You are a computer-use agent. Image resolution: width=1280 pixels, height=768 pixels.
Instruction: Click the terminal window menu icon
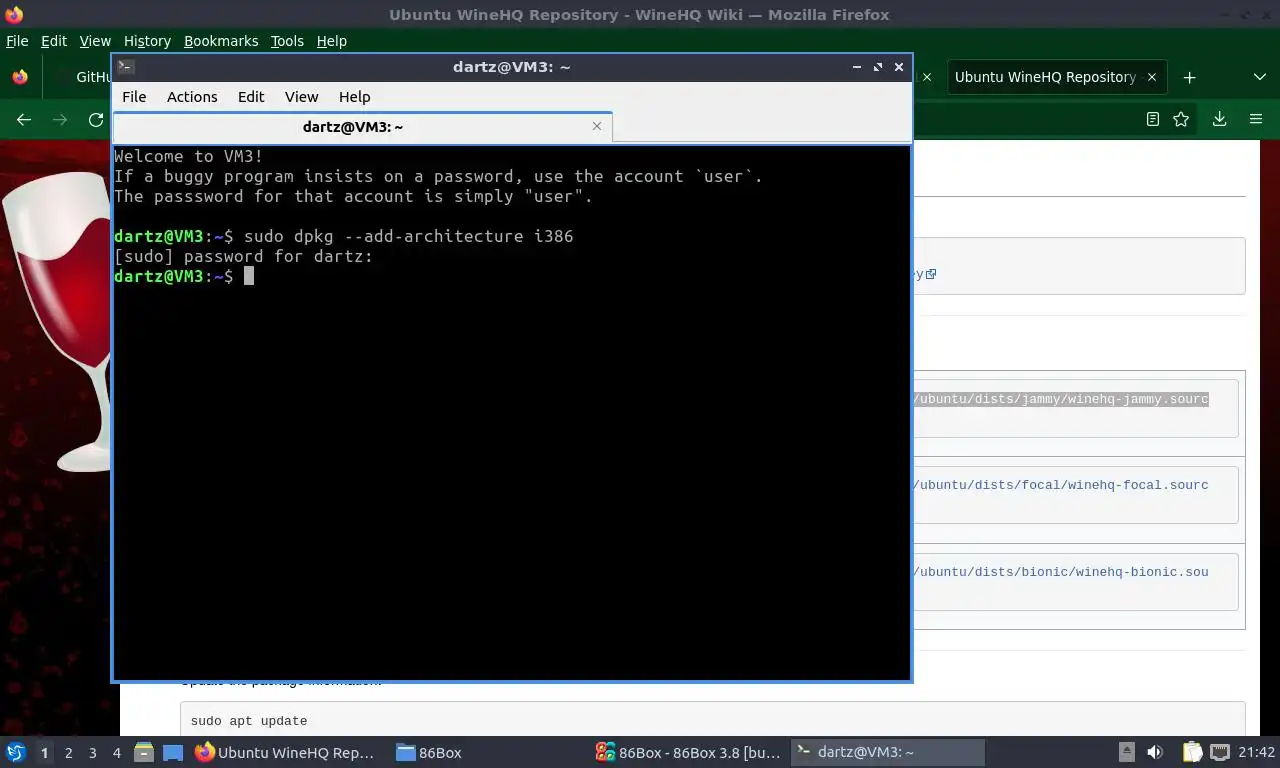[126, 67]
